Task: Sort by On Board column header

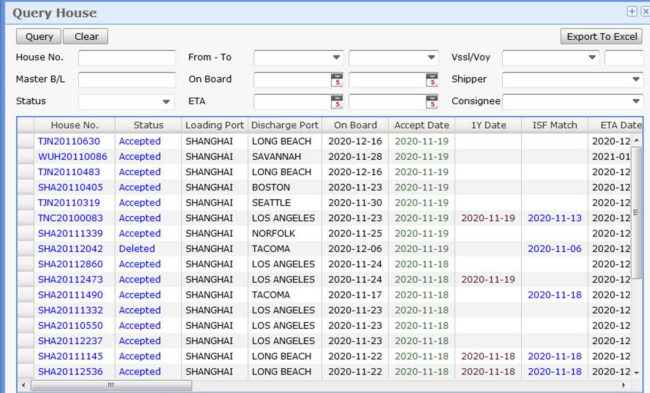Action: coord(355,125)
